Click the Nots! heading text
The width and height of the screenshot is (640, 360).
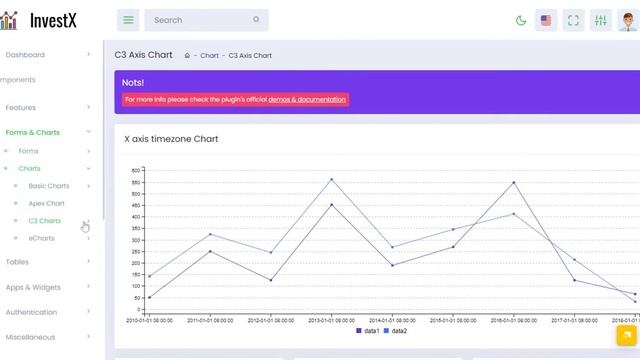coord(133,83)
